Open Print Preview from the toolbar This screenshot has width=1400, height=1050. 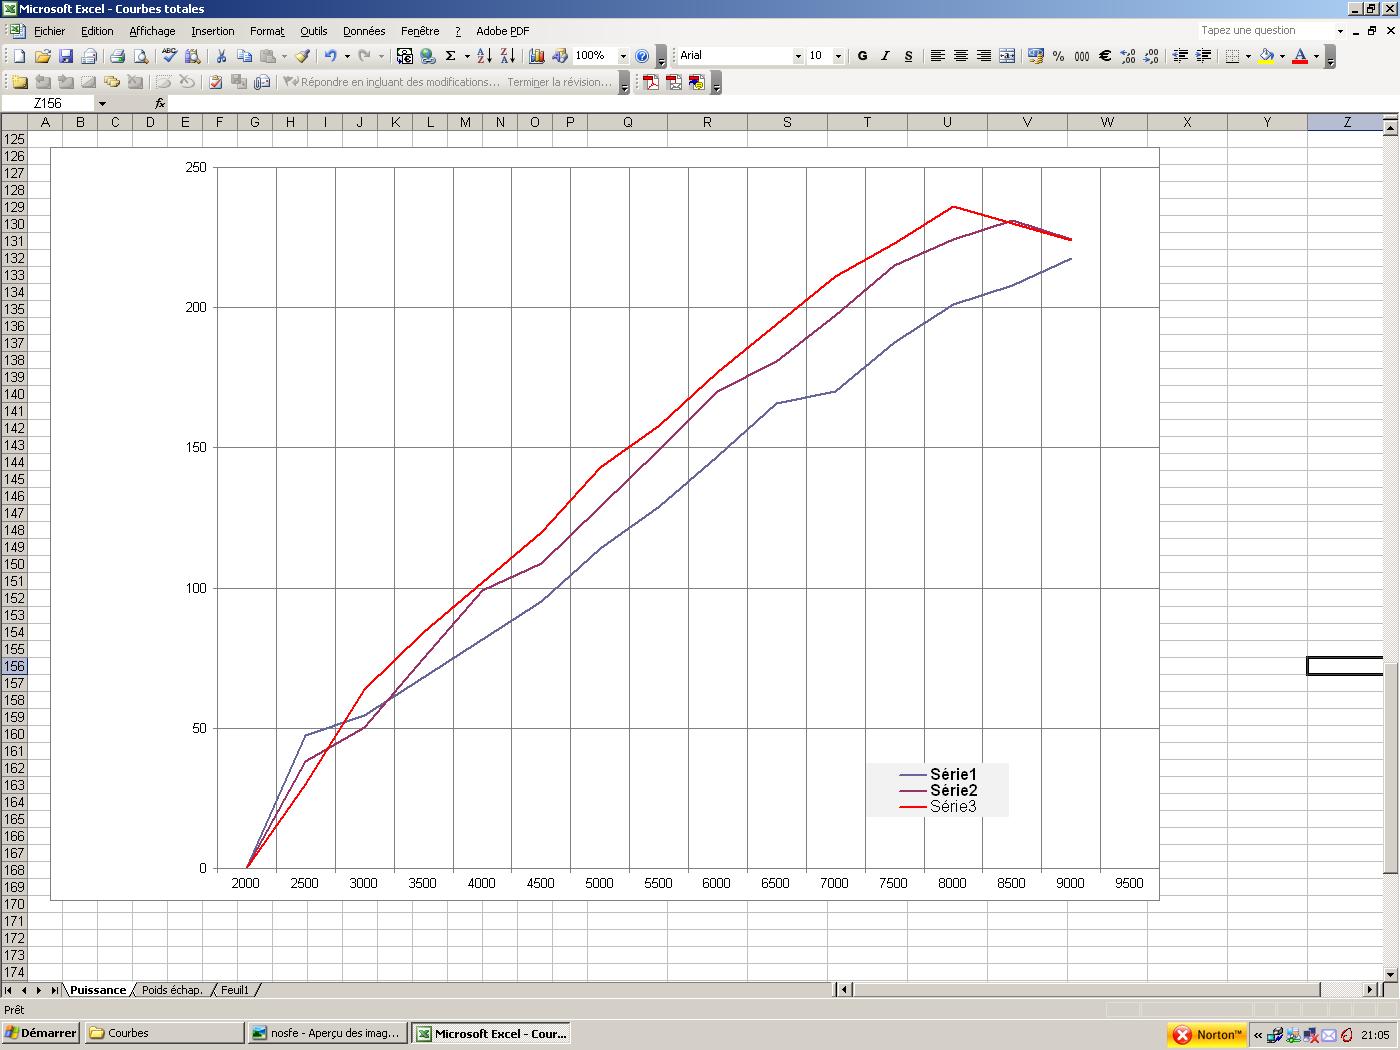141,56
